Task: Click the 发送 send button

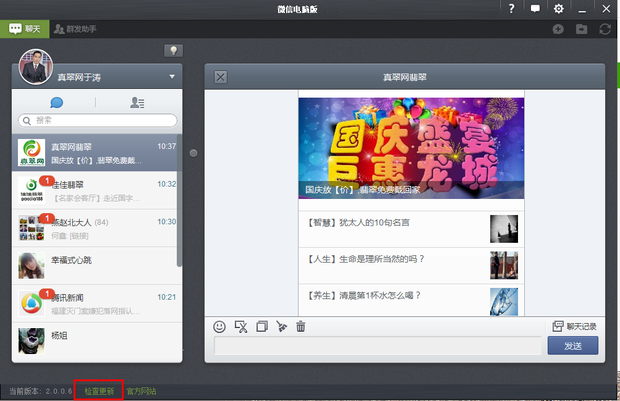Action: [x=573, y=346]
